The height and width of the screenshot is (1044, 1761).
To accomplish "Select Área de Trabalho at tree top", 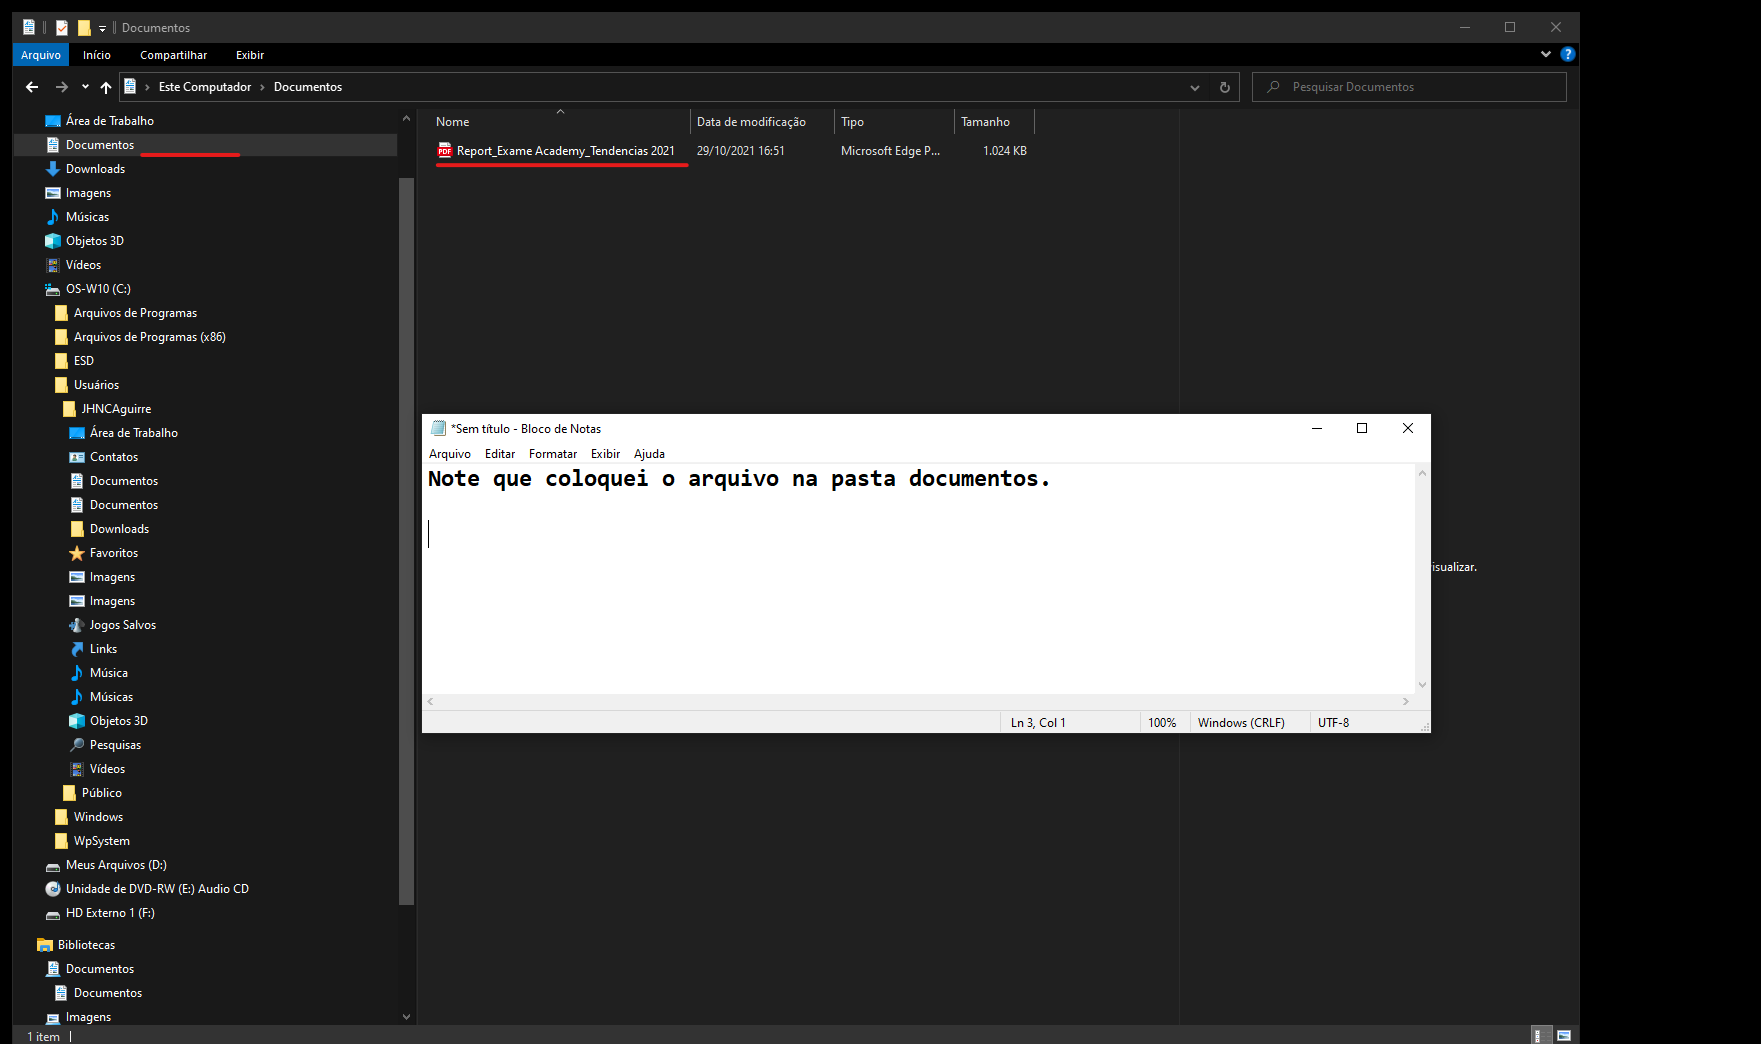I will click(110, 121).
